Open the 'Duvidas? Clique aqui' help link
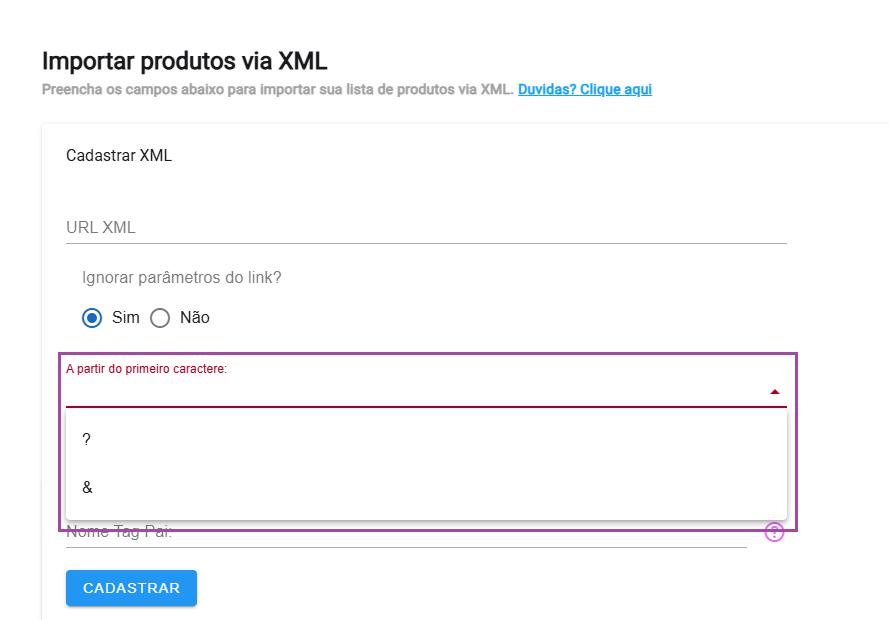Viewport: 889px width, 620px height. (585, 90)
